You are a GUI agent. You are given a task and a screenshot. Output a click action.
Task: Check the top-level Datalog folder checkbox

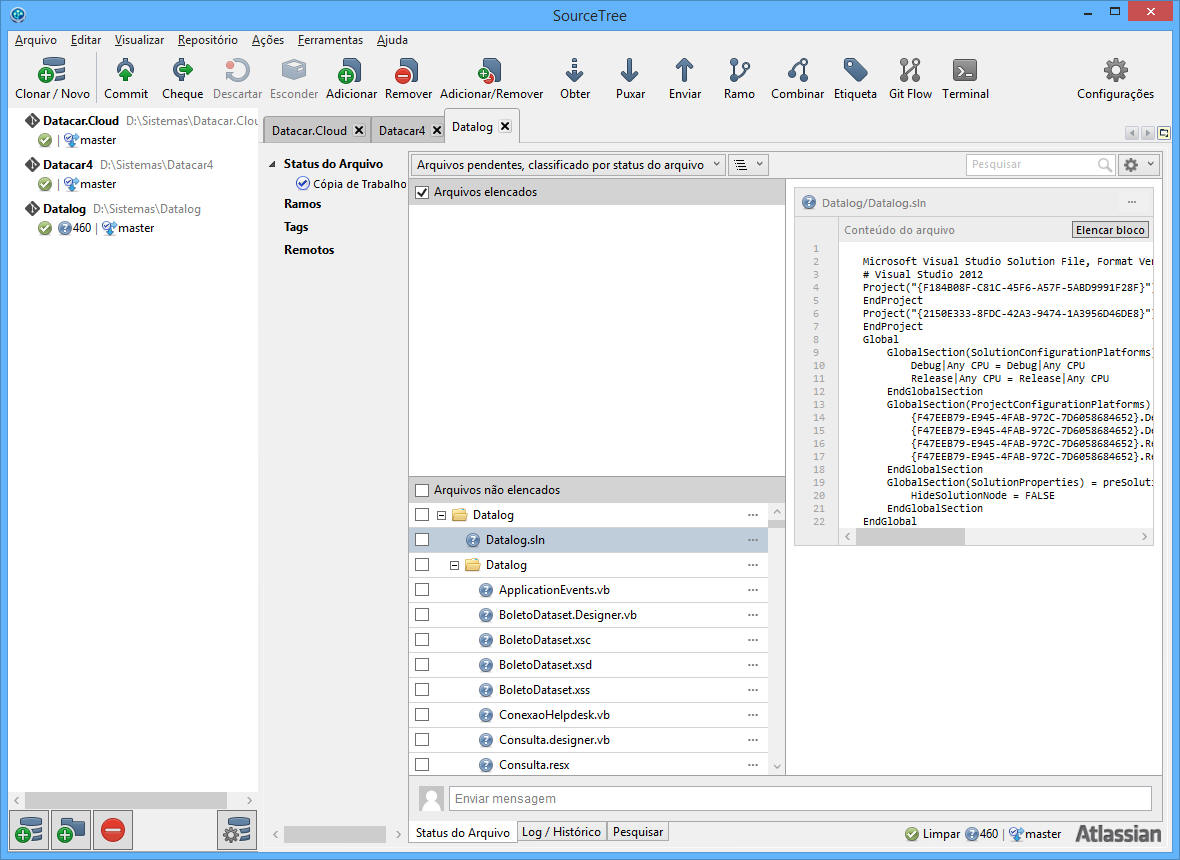tap(422, 515)
